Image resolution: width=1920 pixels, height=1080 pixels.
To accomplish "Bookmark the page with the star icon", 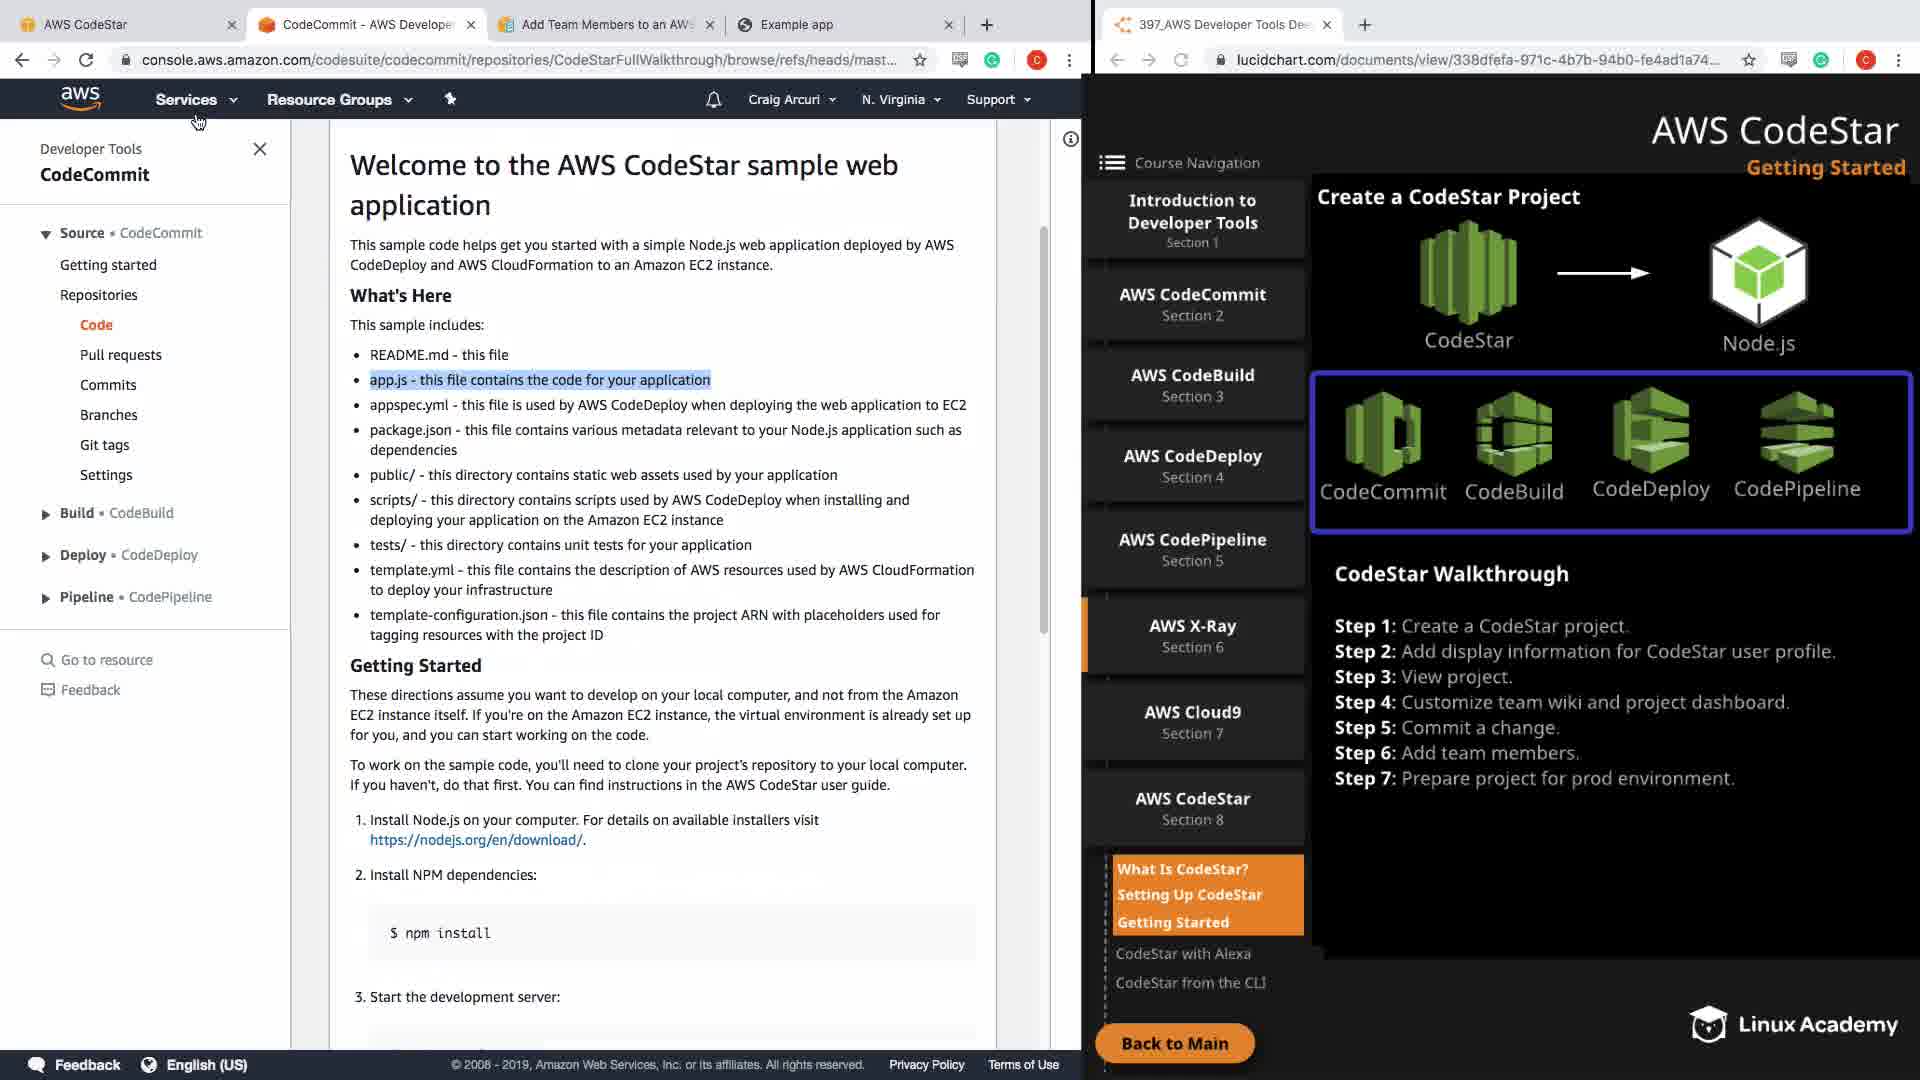I will [919, 60].
